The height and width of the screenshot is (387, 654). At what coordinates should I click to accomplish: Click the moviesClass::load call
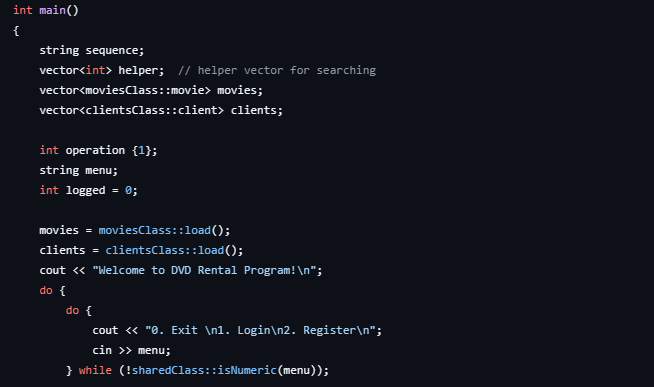pos(155,230)
